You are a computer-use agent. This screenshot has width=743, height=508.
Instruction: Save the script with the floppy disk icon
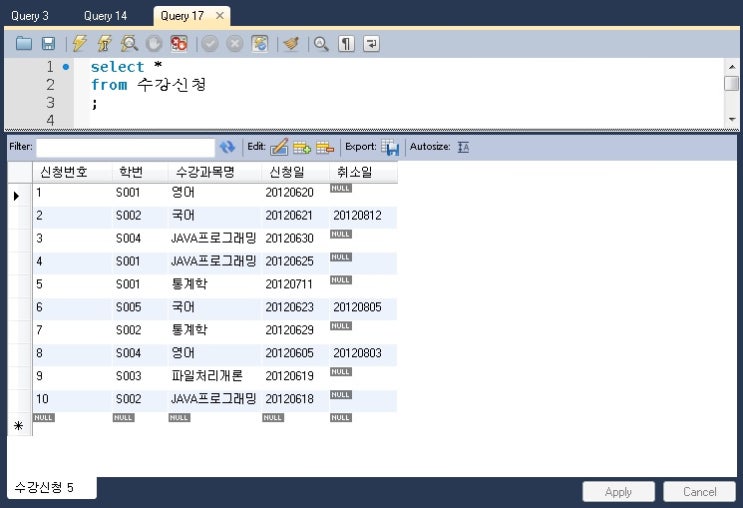[48, 44]
